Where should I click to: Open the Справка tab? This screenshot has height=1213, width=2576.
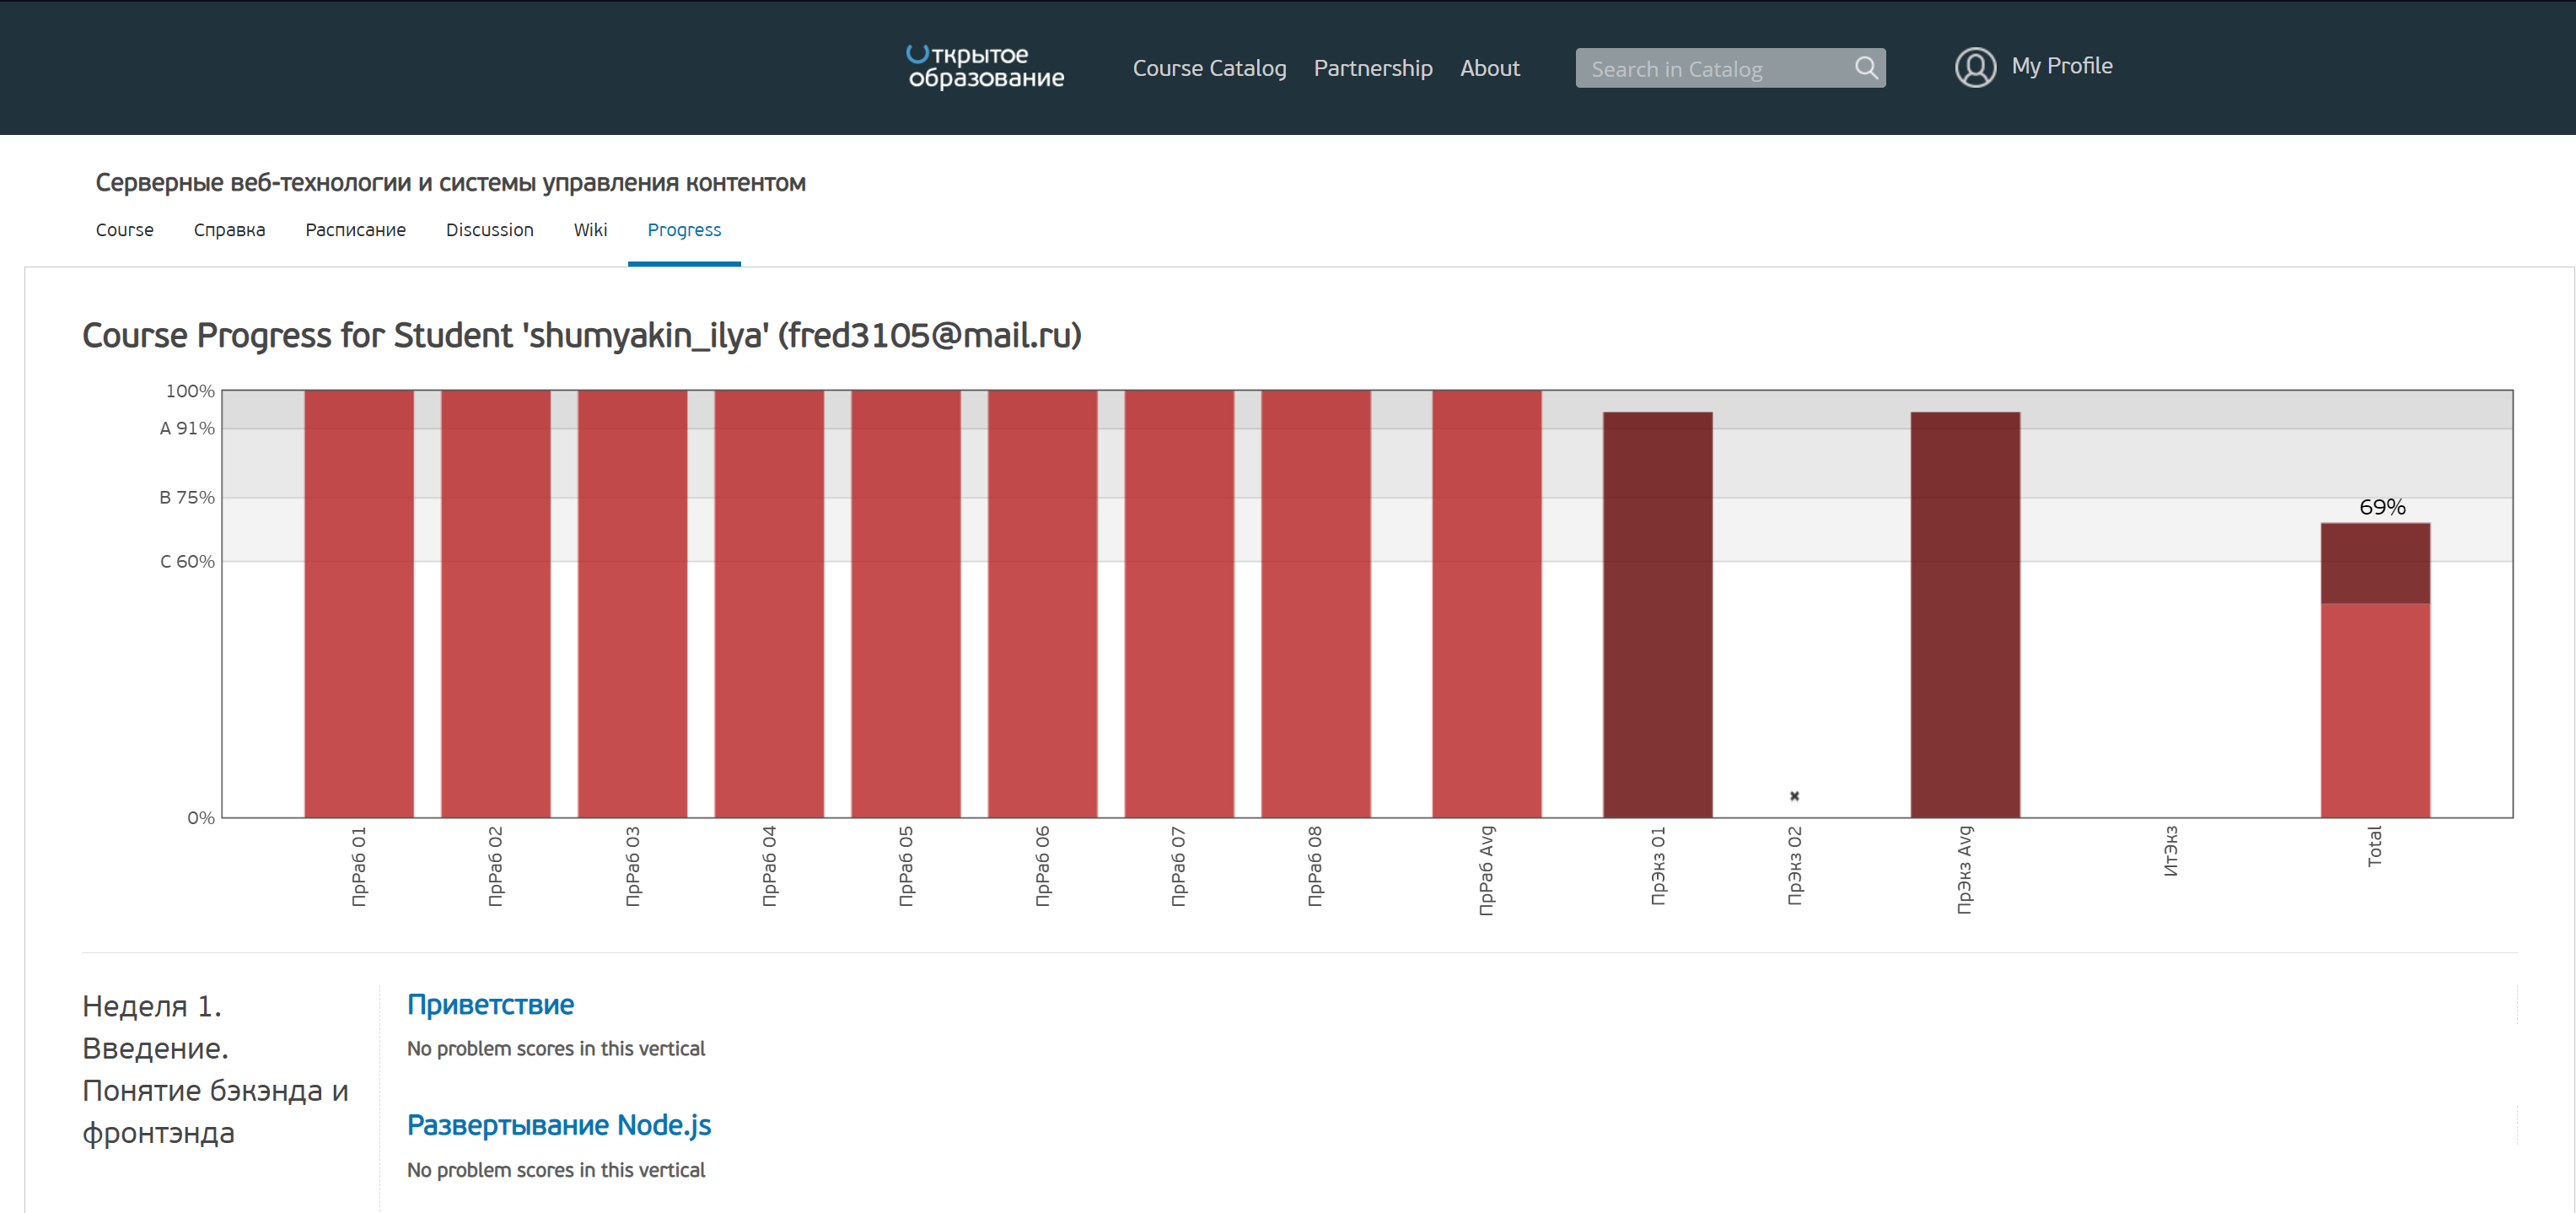(229, 230)
